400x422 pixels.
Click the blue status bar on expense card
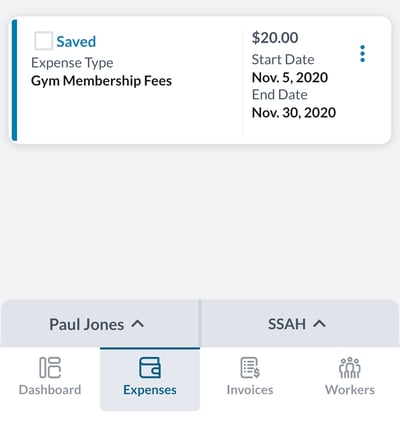coord(14,80)
